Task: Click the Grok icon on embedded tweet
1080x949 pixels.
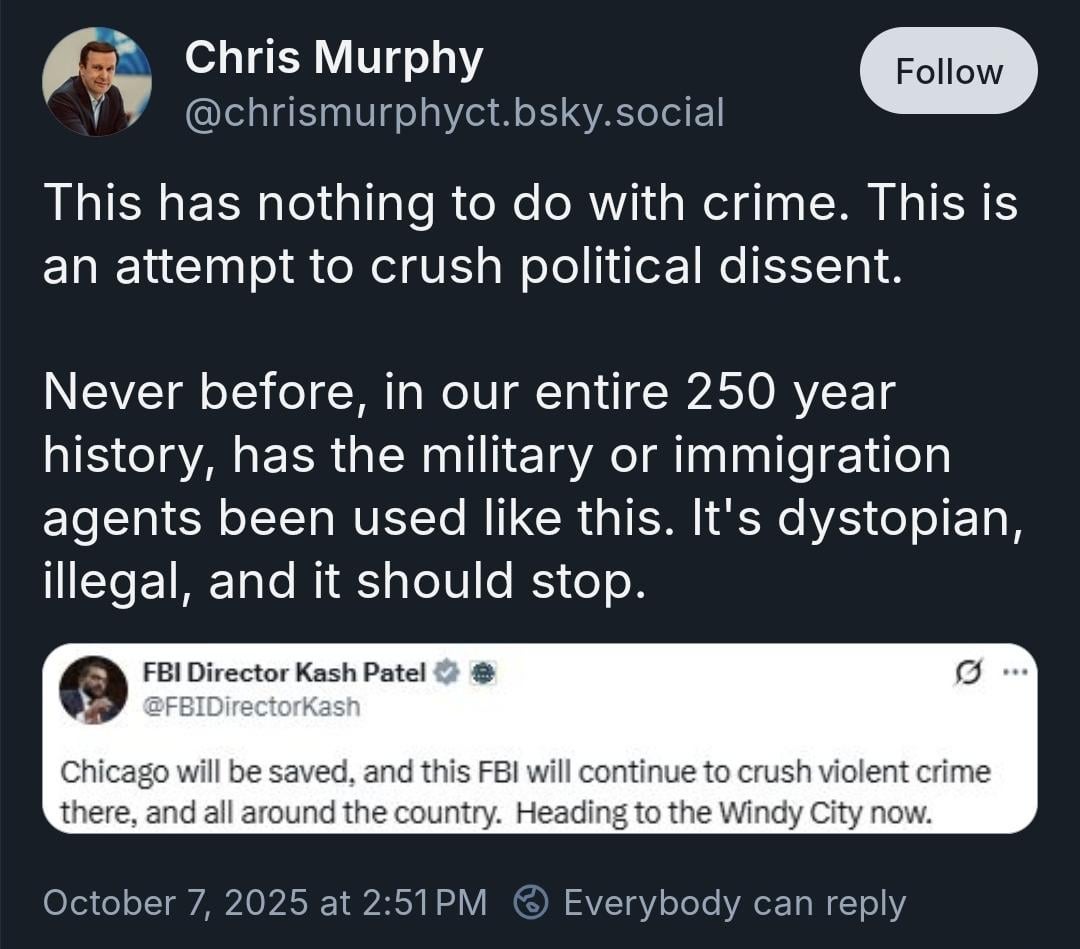Action: click(x=969, y=672)
